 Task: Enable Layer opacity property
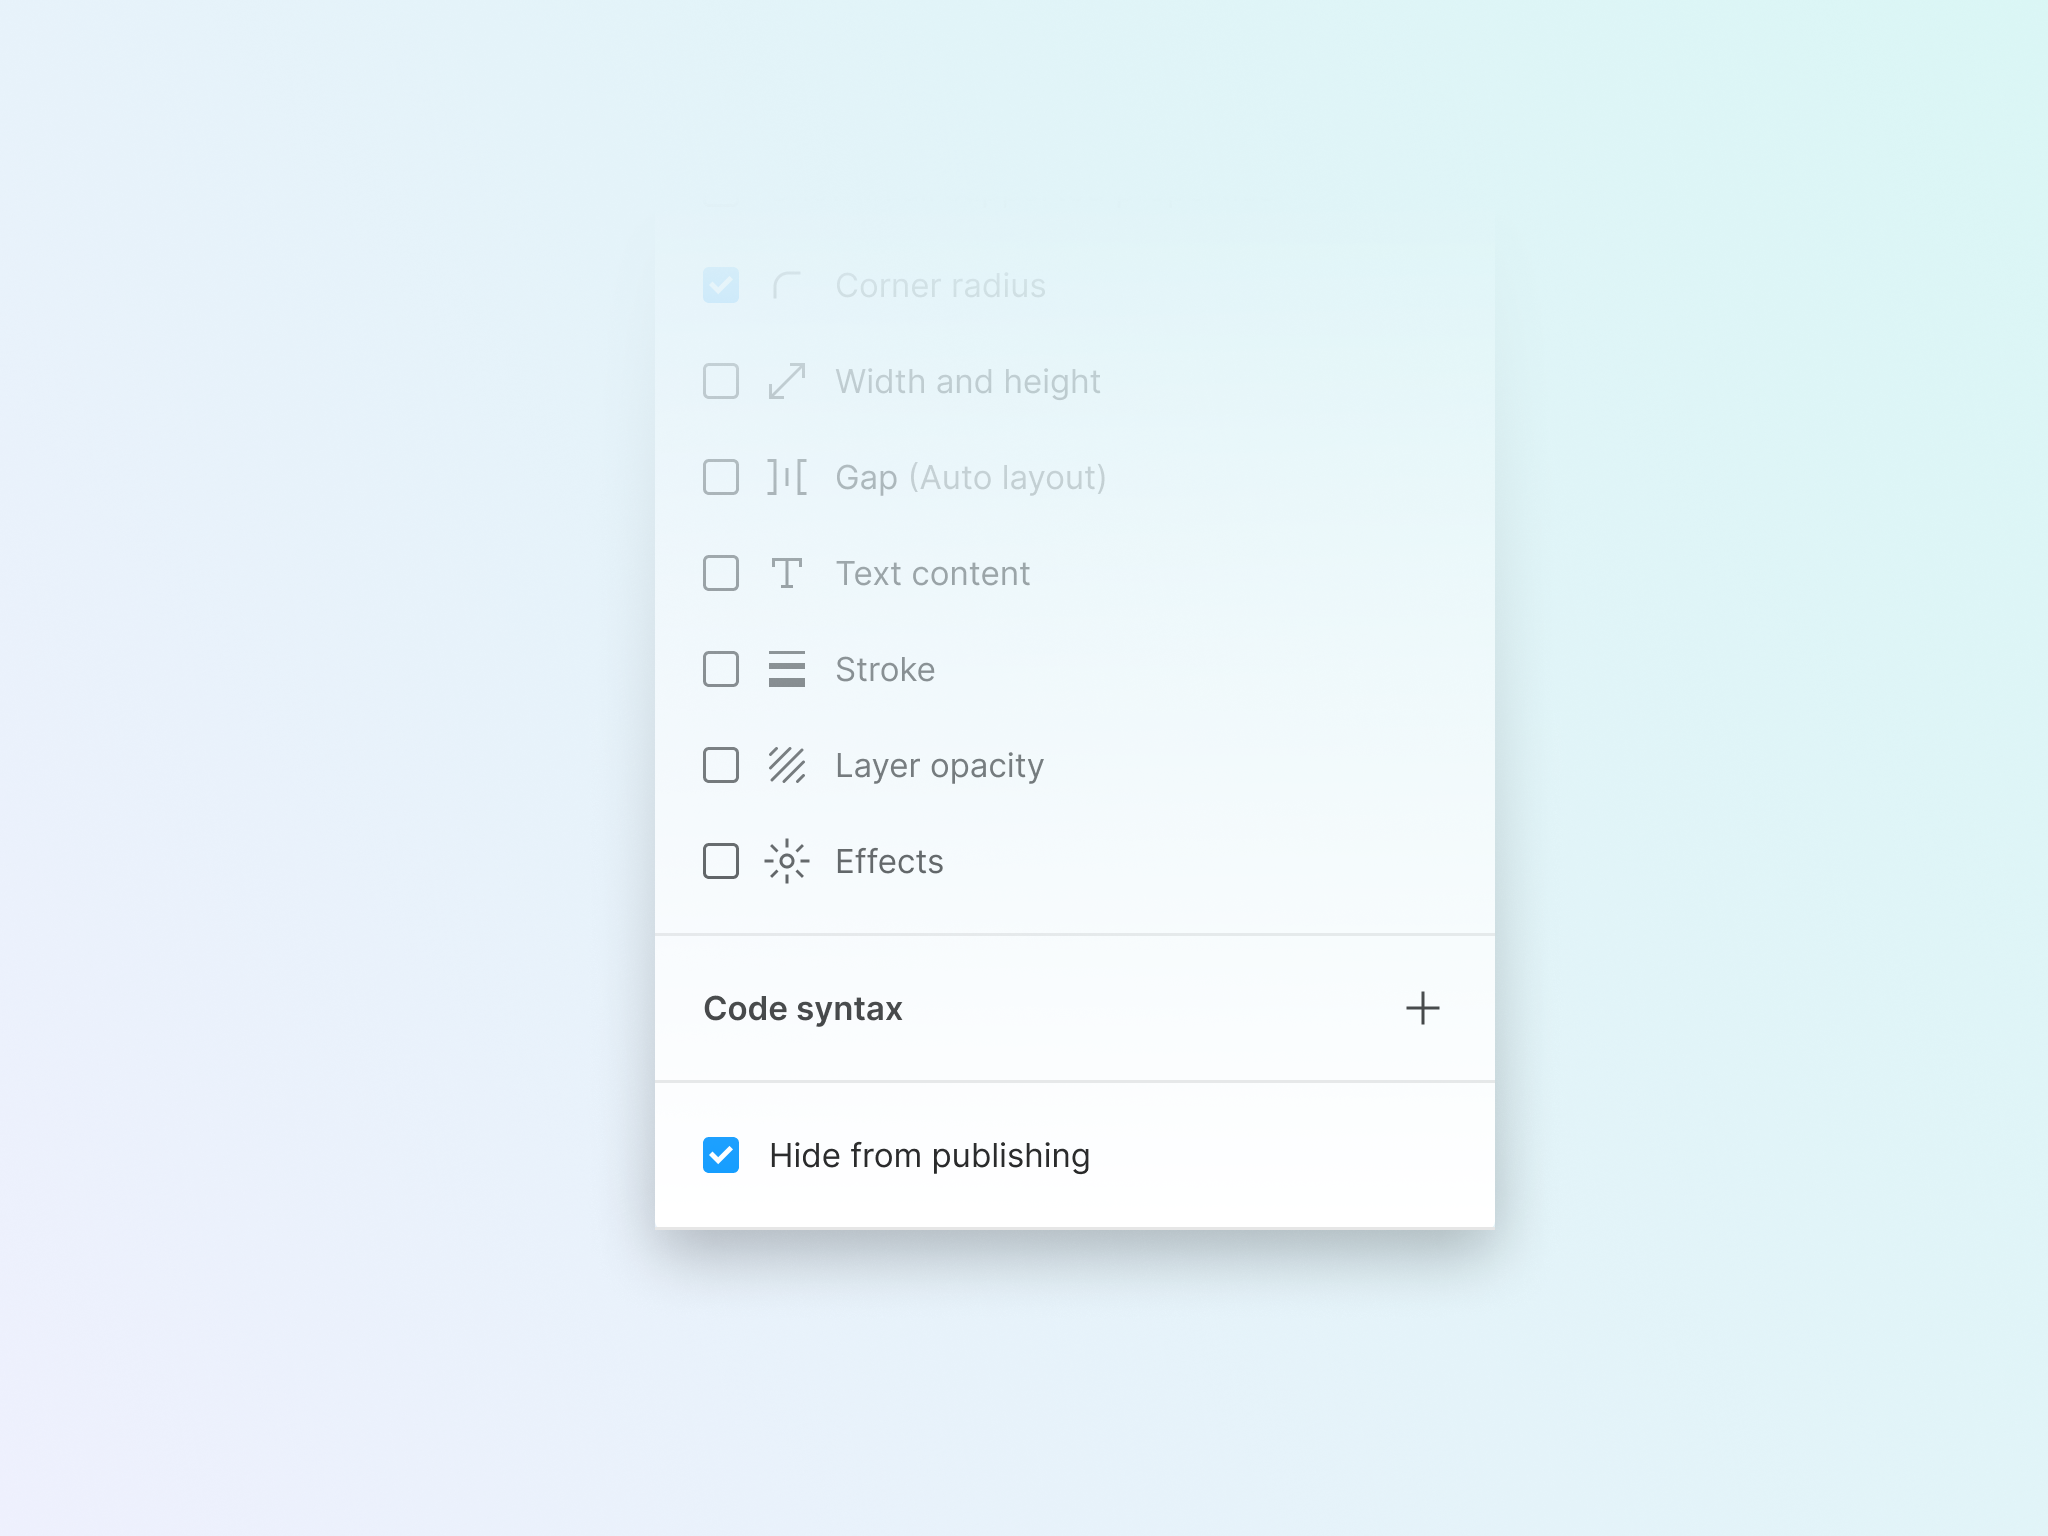pos(719,763)
